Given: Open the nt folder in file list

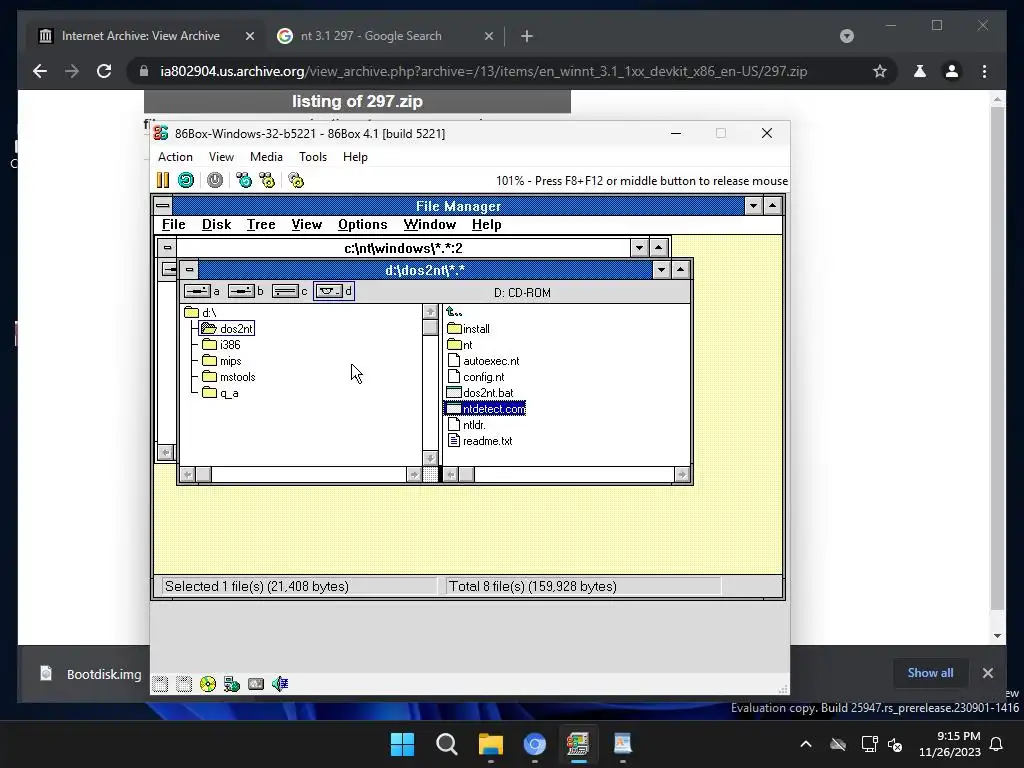Looking at the screenshot, I should [460, 345].
